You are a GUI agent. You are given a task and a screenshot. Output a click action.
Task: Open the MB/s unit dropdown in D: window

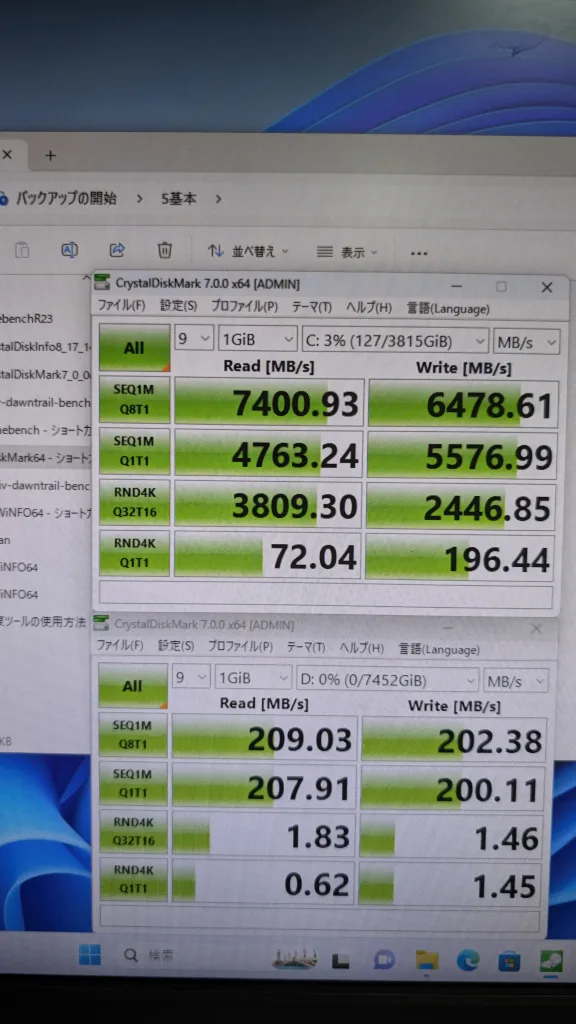pyautogui.click(x=516, y=682)
